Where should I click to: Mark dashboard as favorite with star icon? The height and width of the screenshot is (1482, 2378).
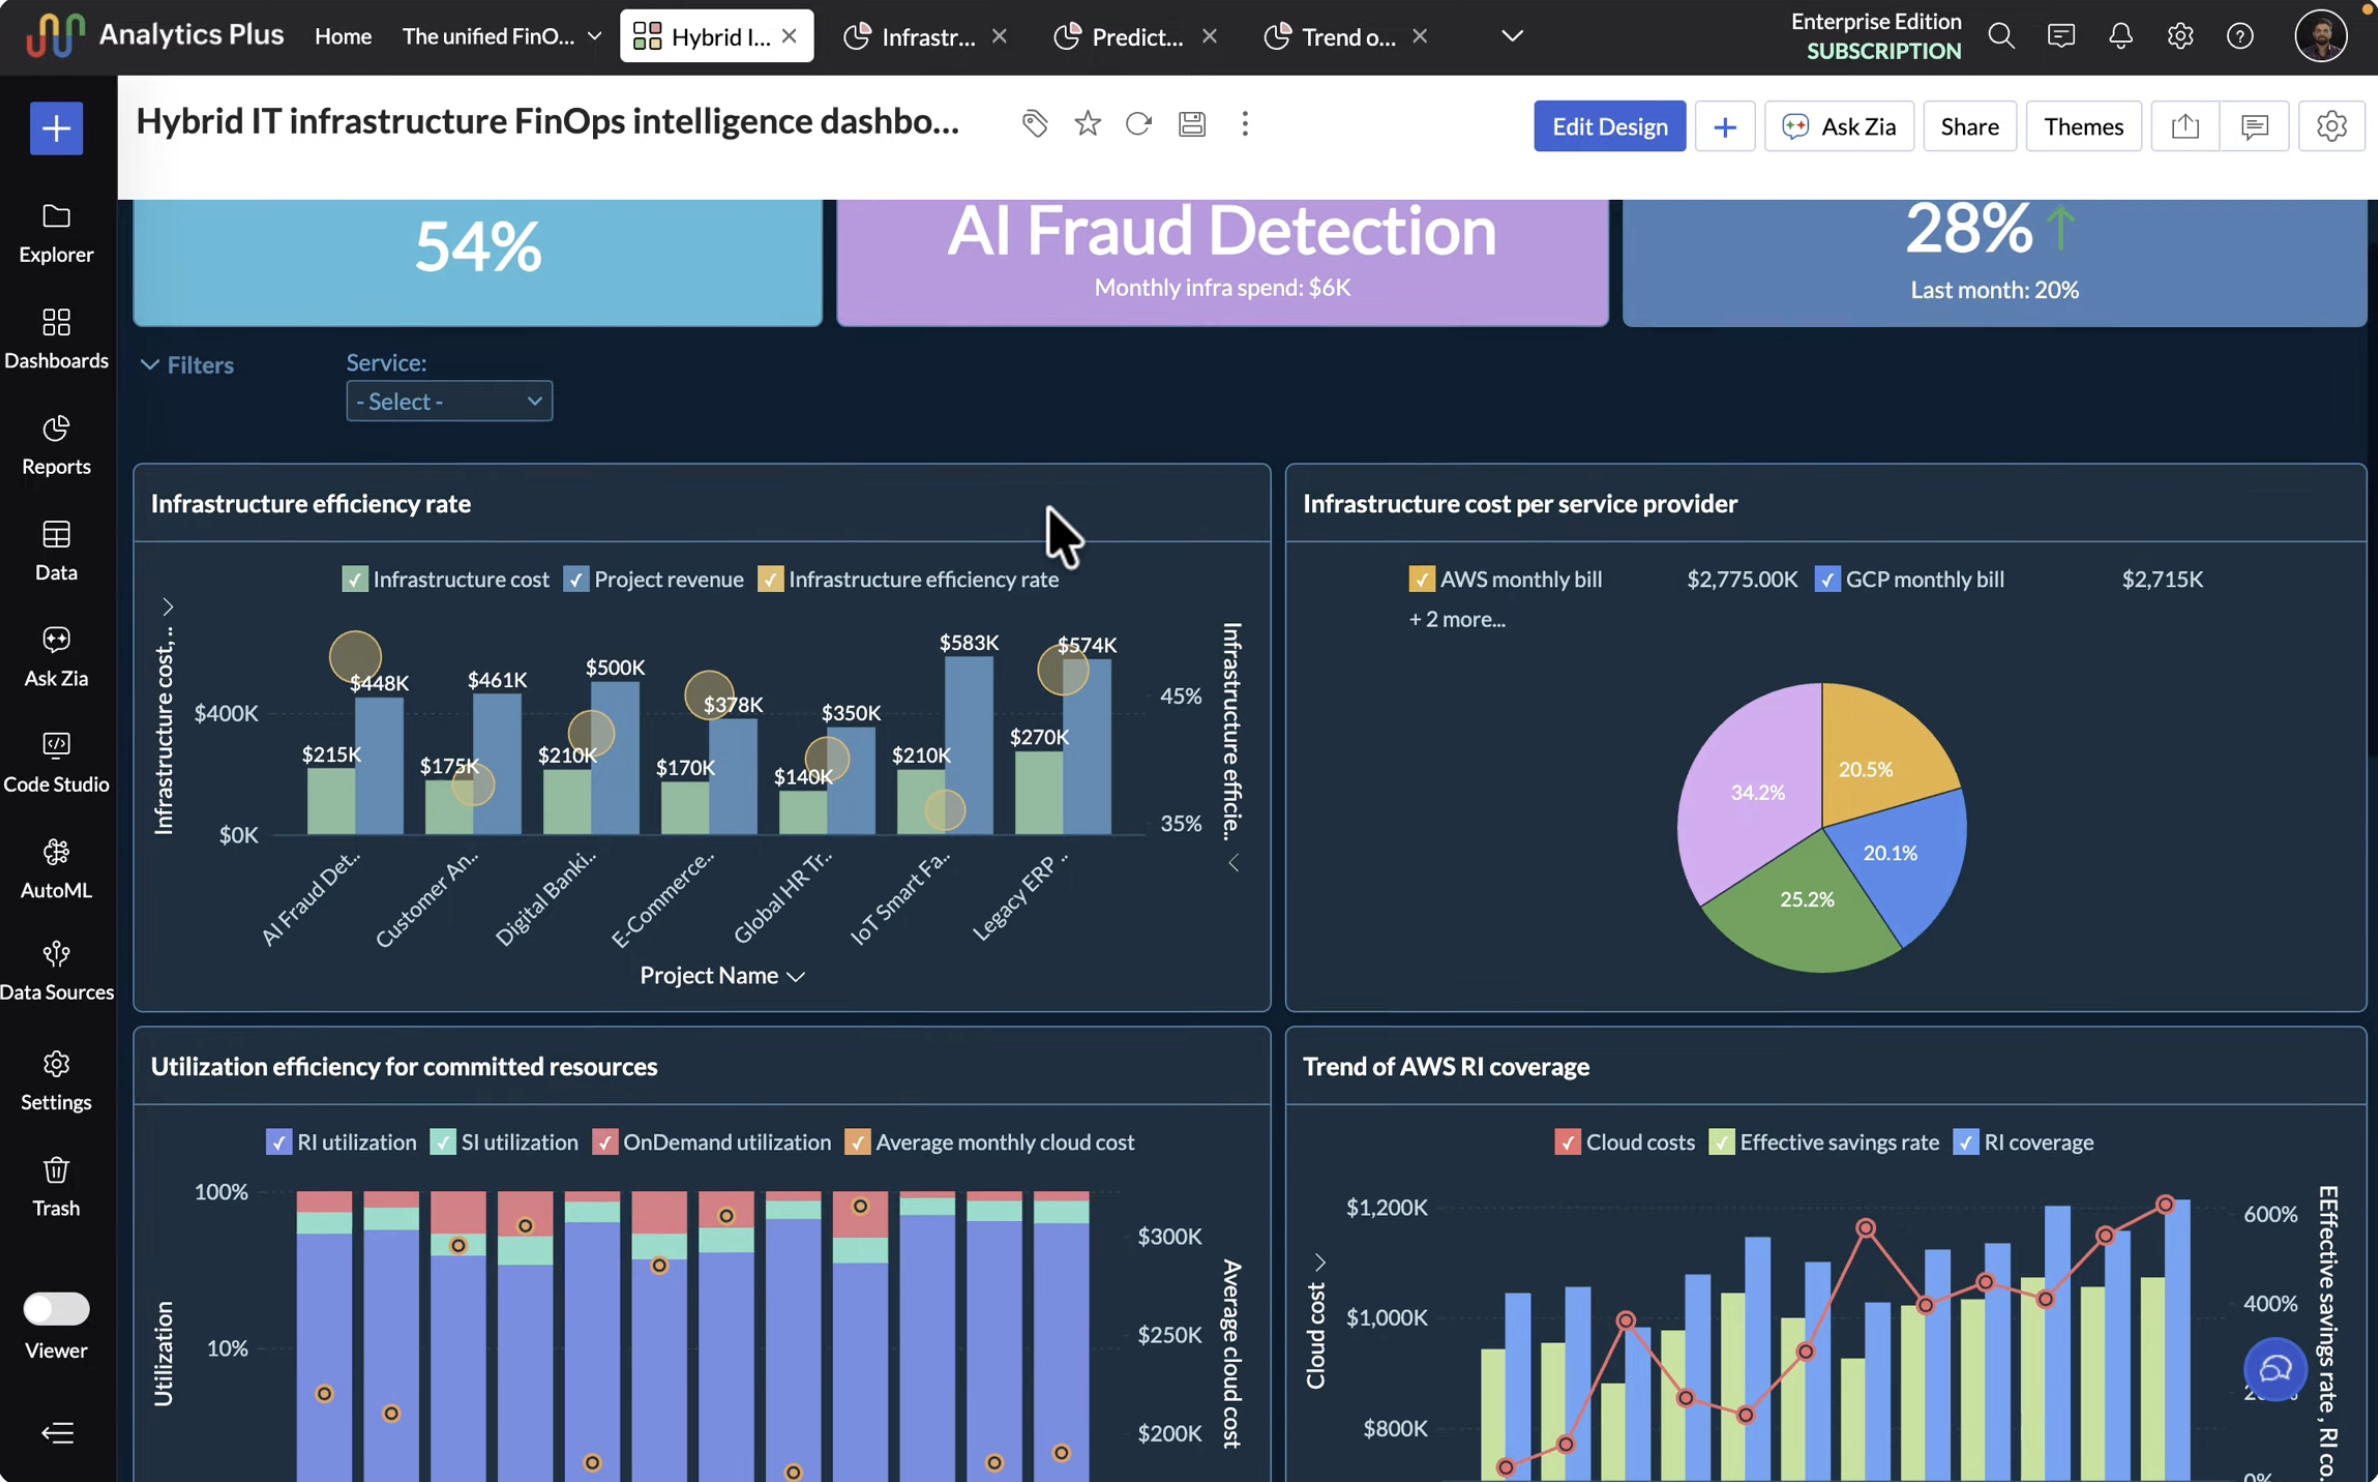(1087, 124)
